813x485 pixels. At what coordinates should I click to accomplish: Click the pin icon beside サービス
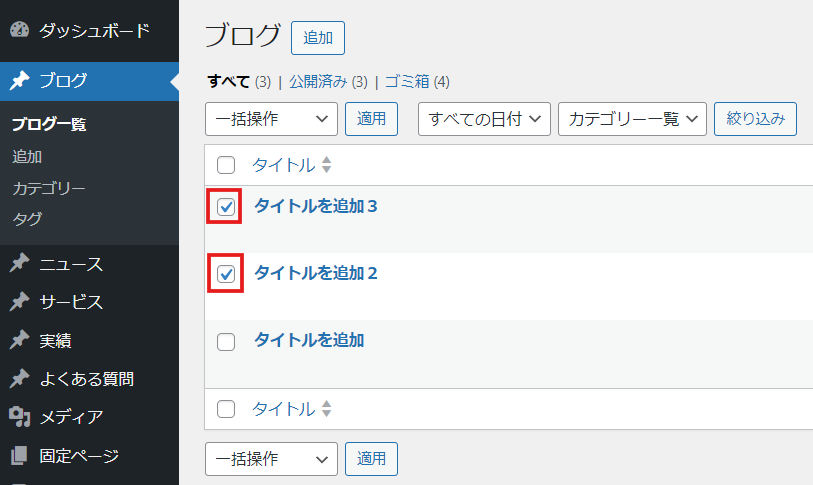(x=19, y=302)
